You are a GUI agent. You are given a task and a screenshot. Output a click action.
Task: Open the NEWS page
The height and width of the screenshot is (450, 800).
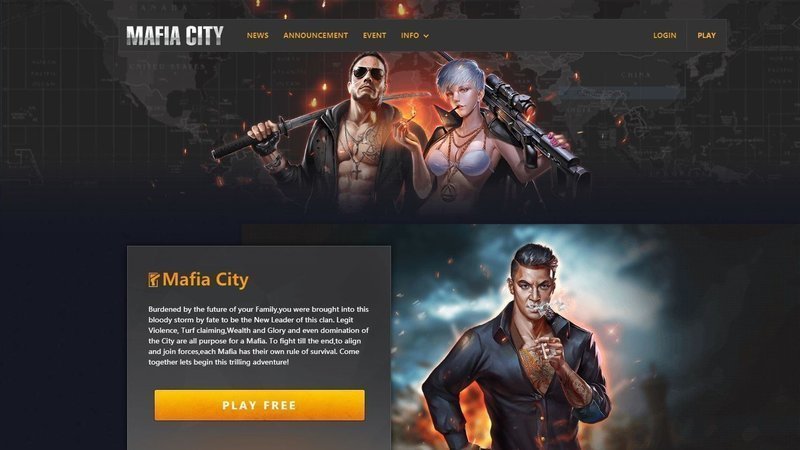[x=258, y=36]
